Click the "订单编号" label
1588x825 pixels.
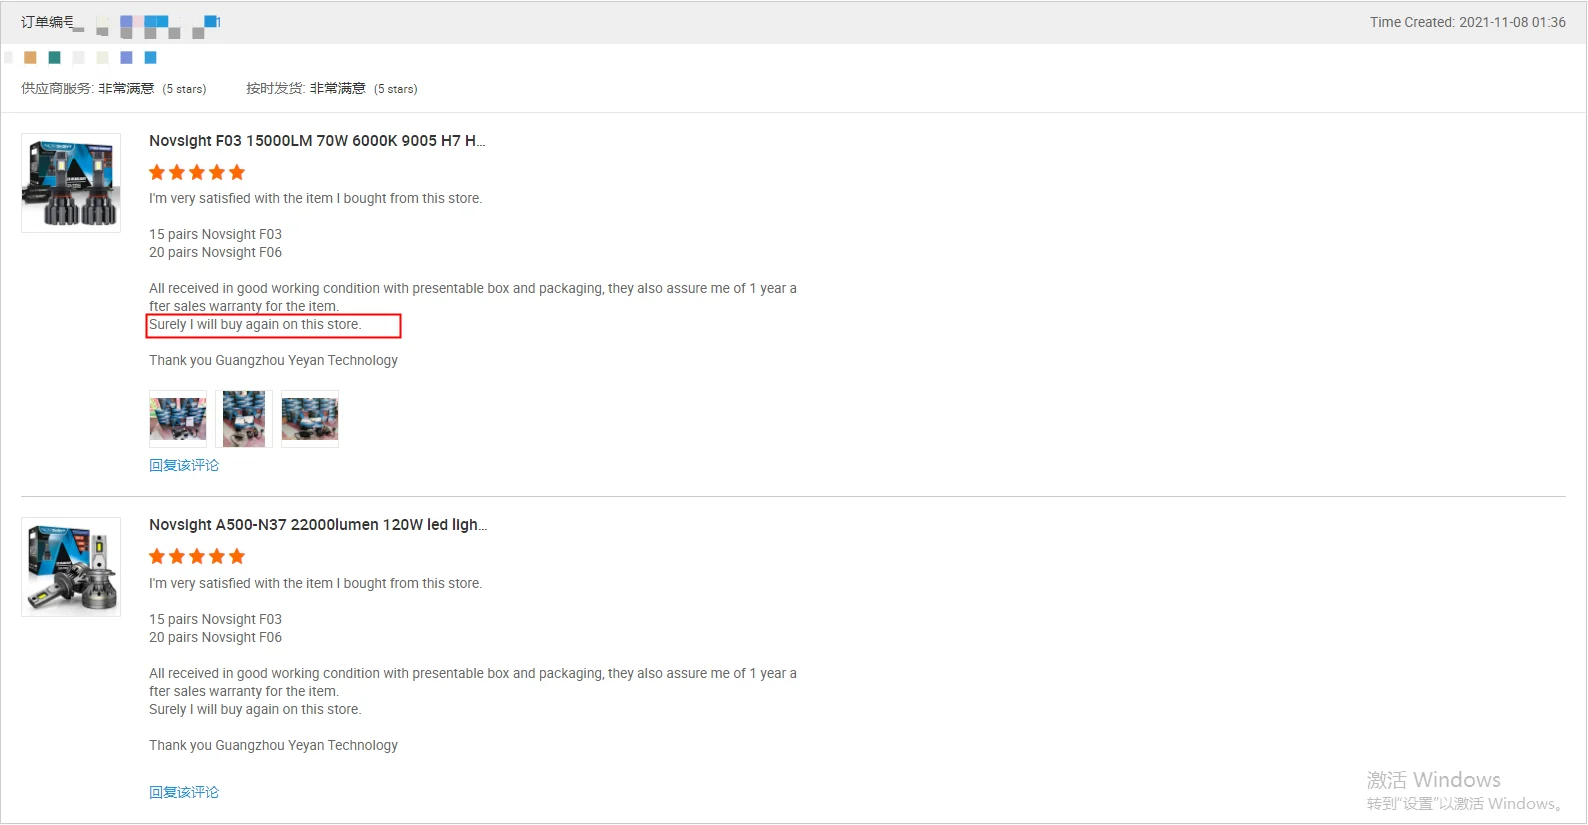(47, 22)
